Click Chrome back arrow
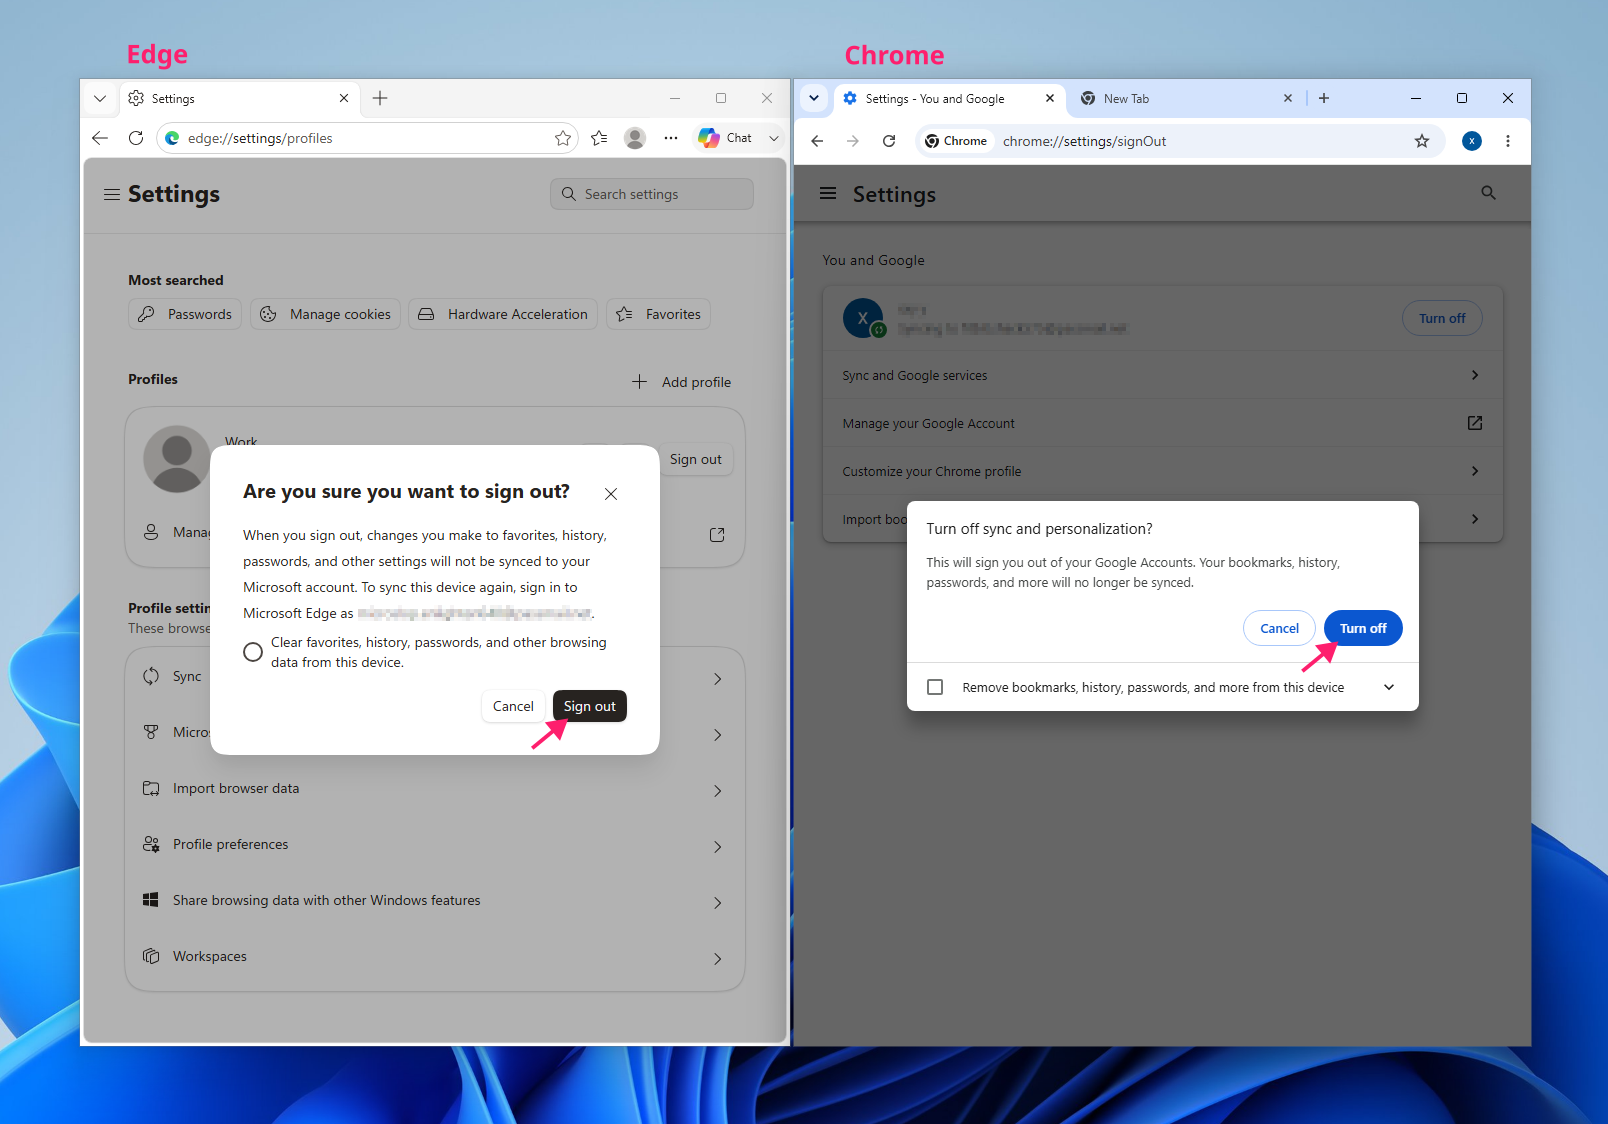Screen dimensions: 1608x1124 tap(817, 141)
